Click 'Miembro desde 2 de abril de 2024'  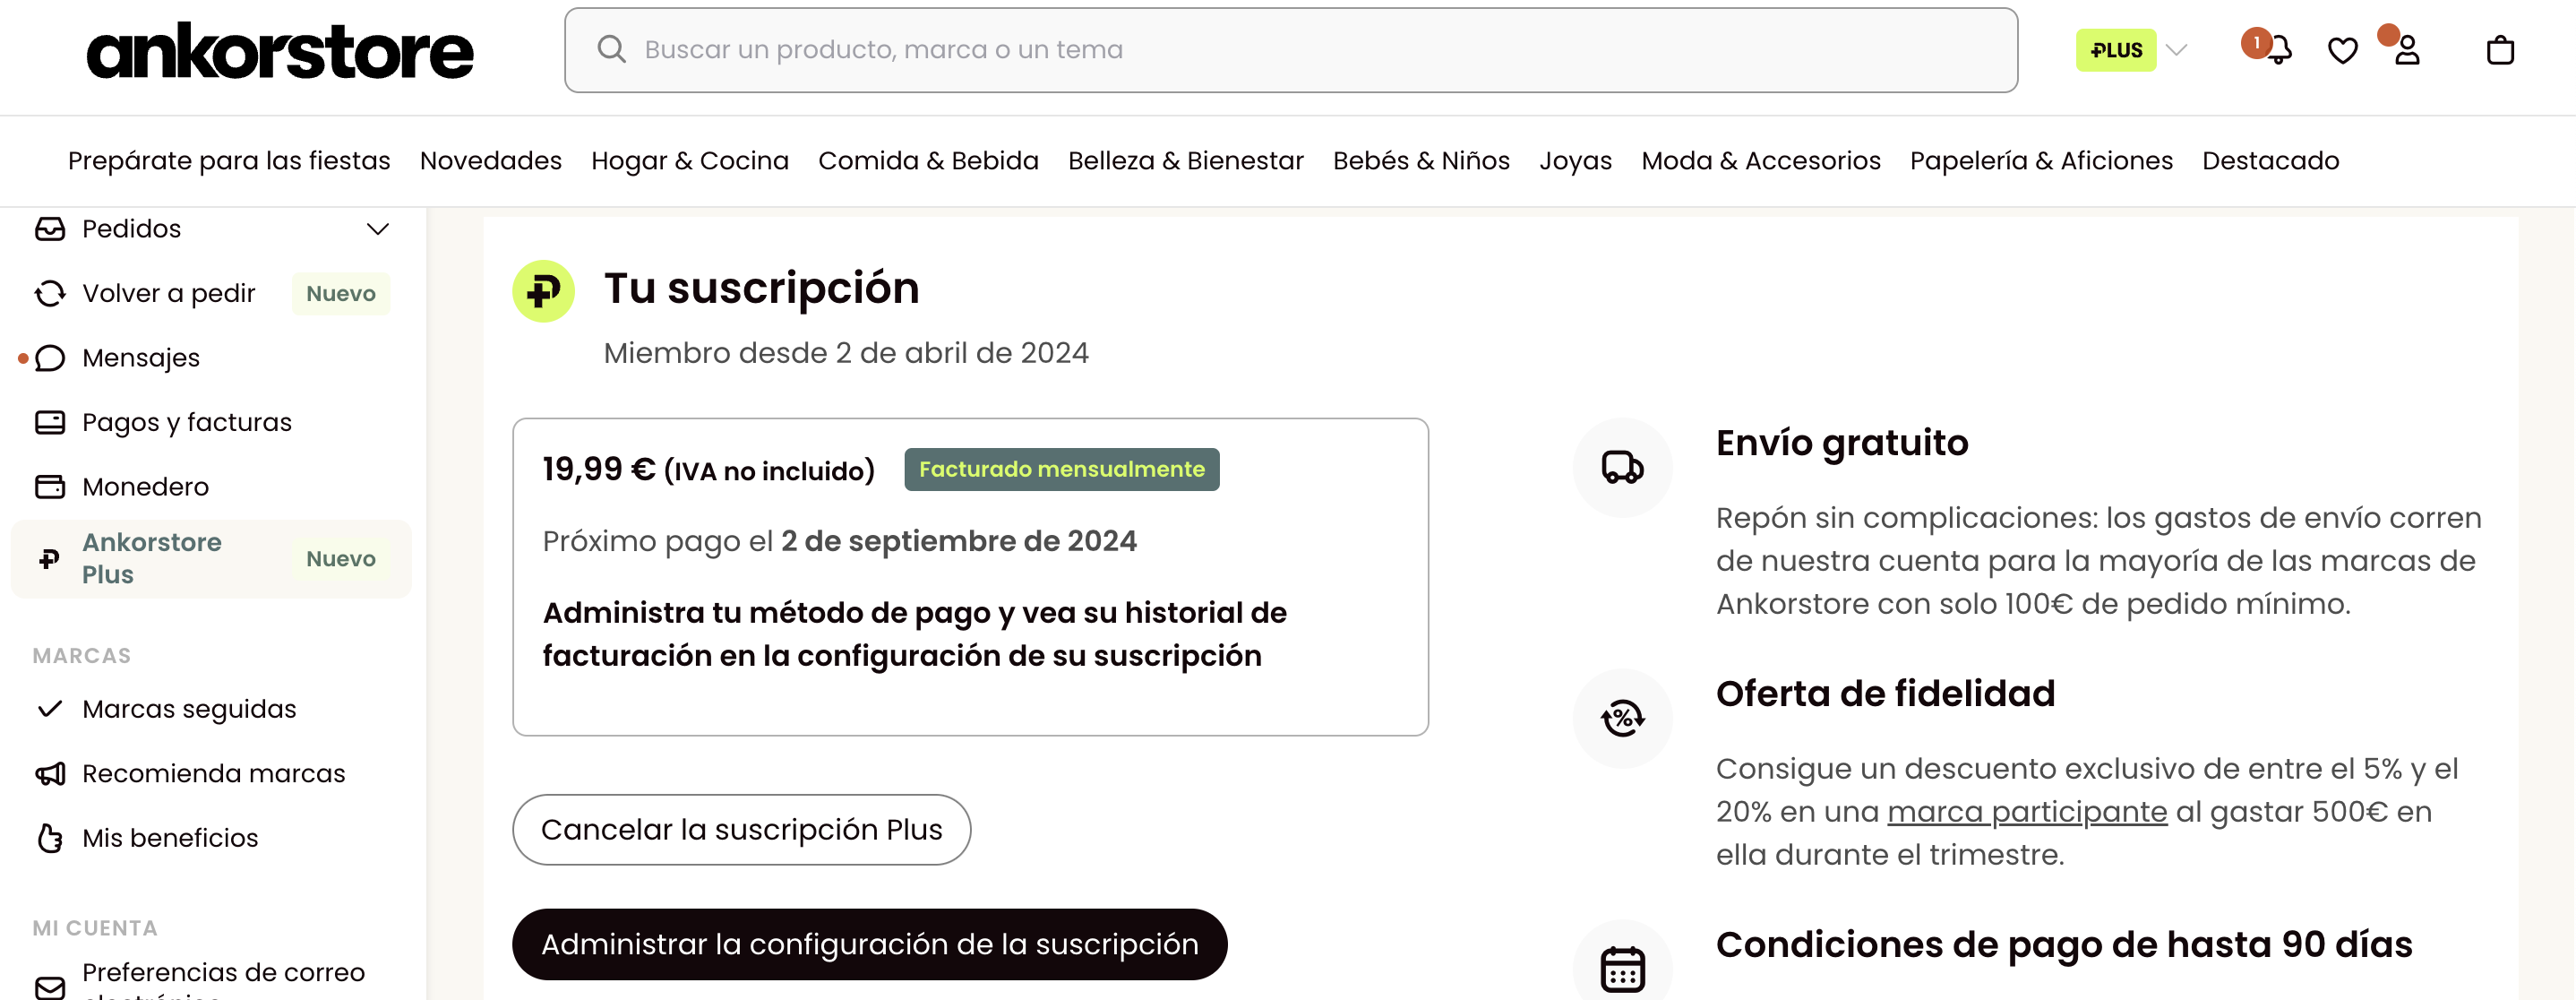coord(846,352)
